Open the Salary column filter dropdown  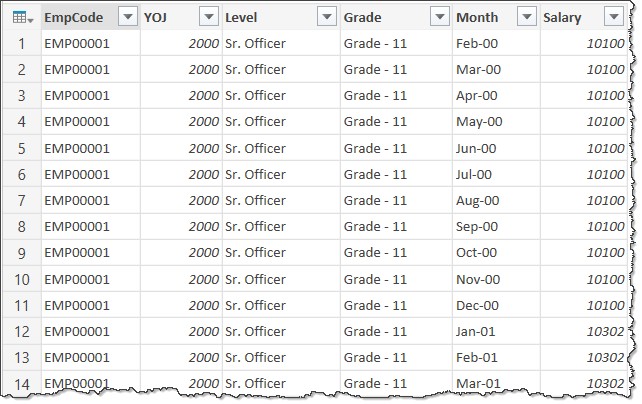pos(611,18)
